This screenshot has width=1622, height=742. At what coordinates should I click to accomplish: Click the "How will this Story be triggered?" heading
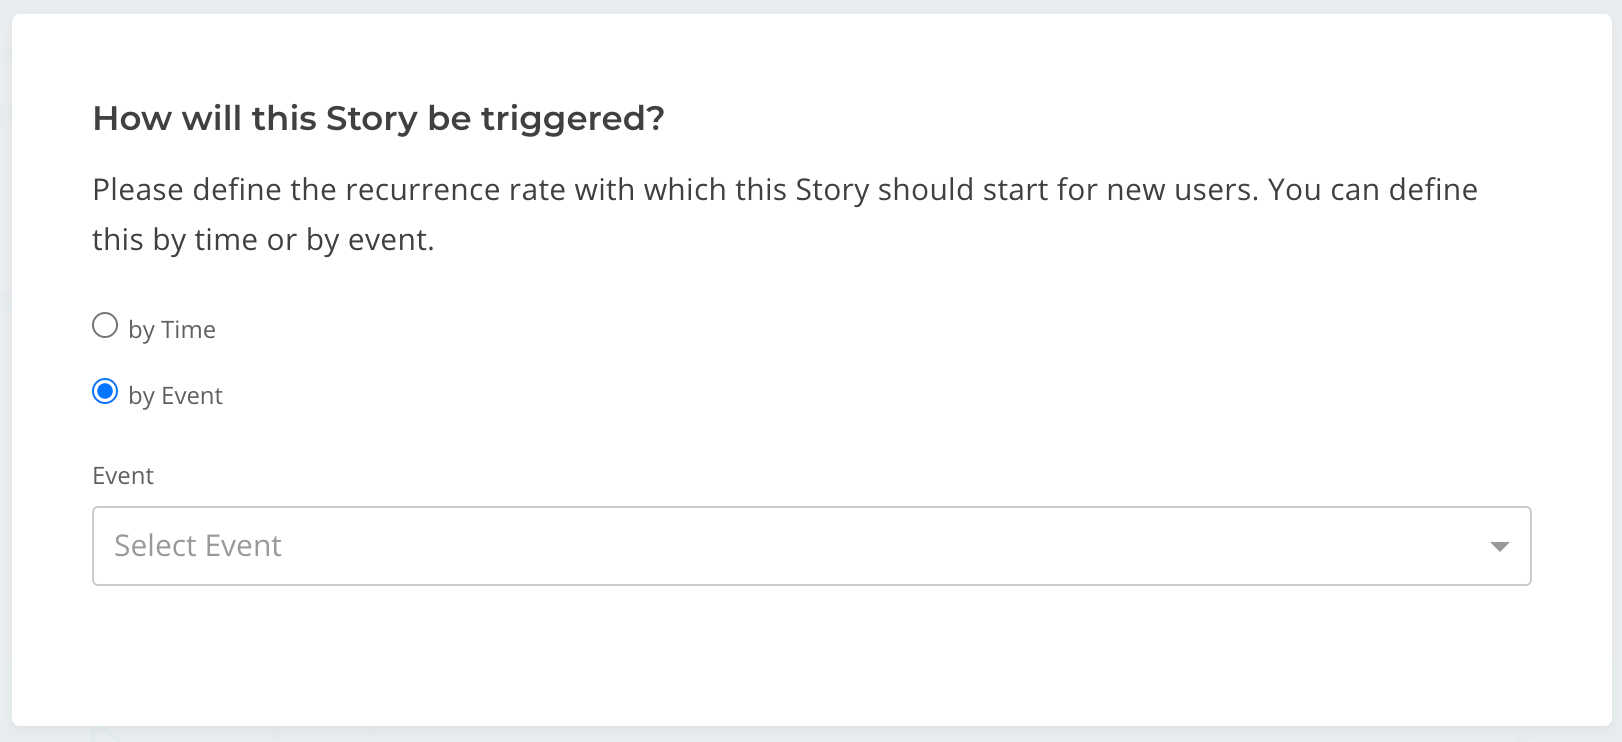(x=378, y=119)
